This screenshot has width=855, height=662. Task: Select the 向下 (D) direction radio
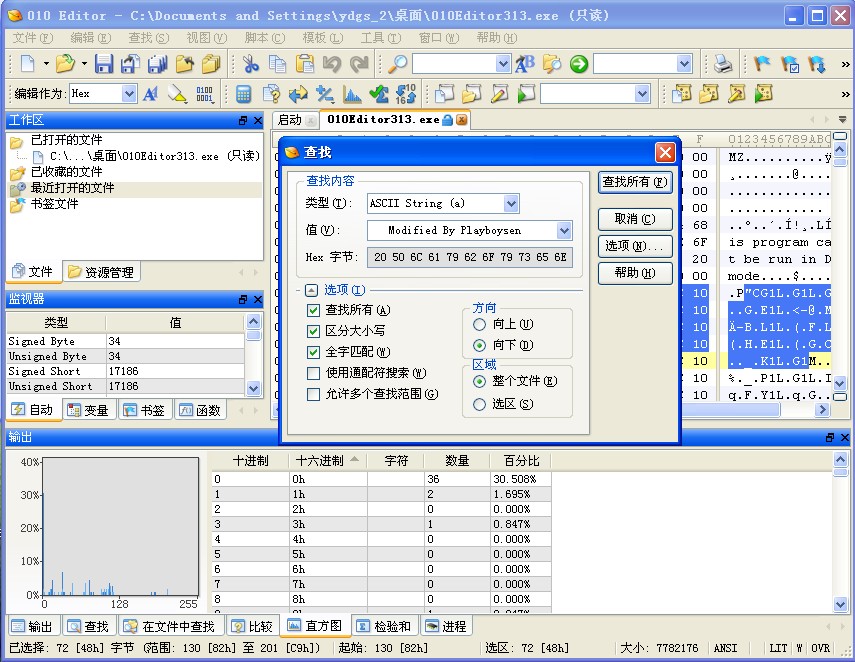coord(479,345)
